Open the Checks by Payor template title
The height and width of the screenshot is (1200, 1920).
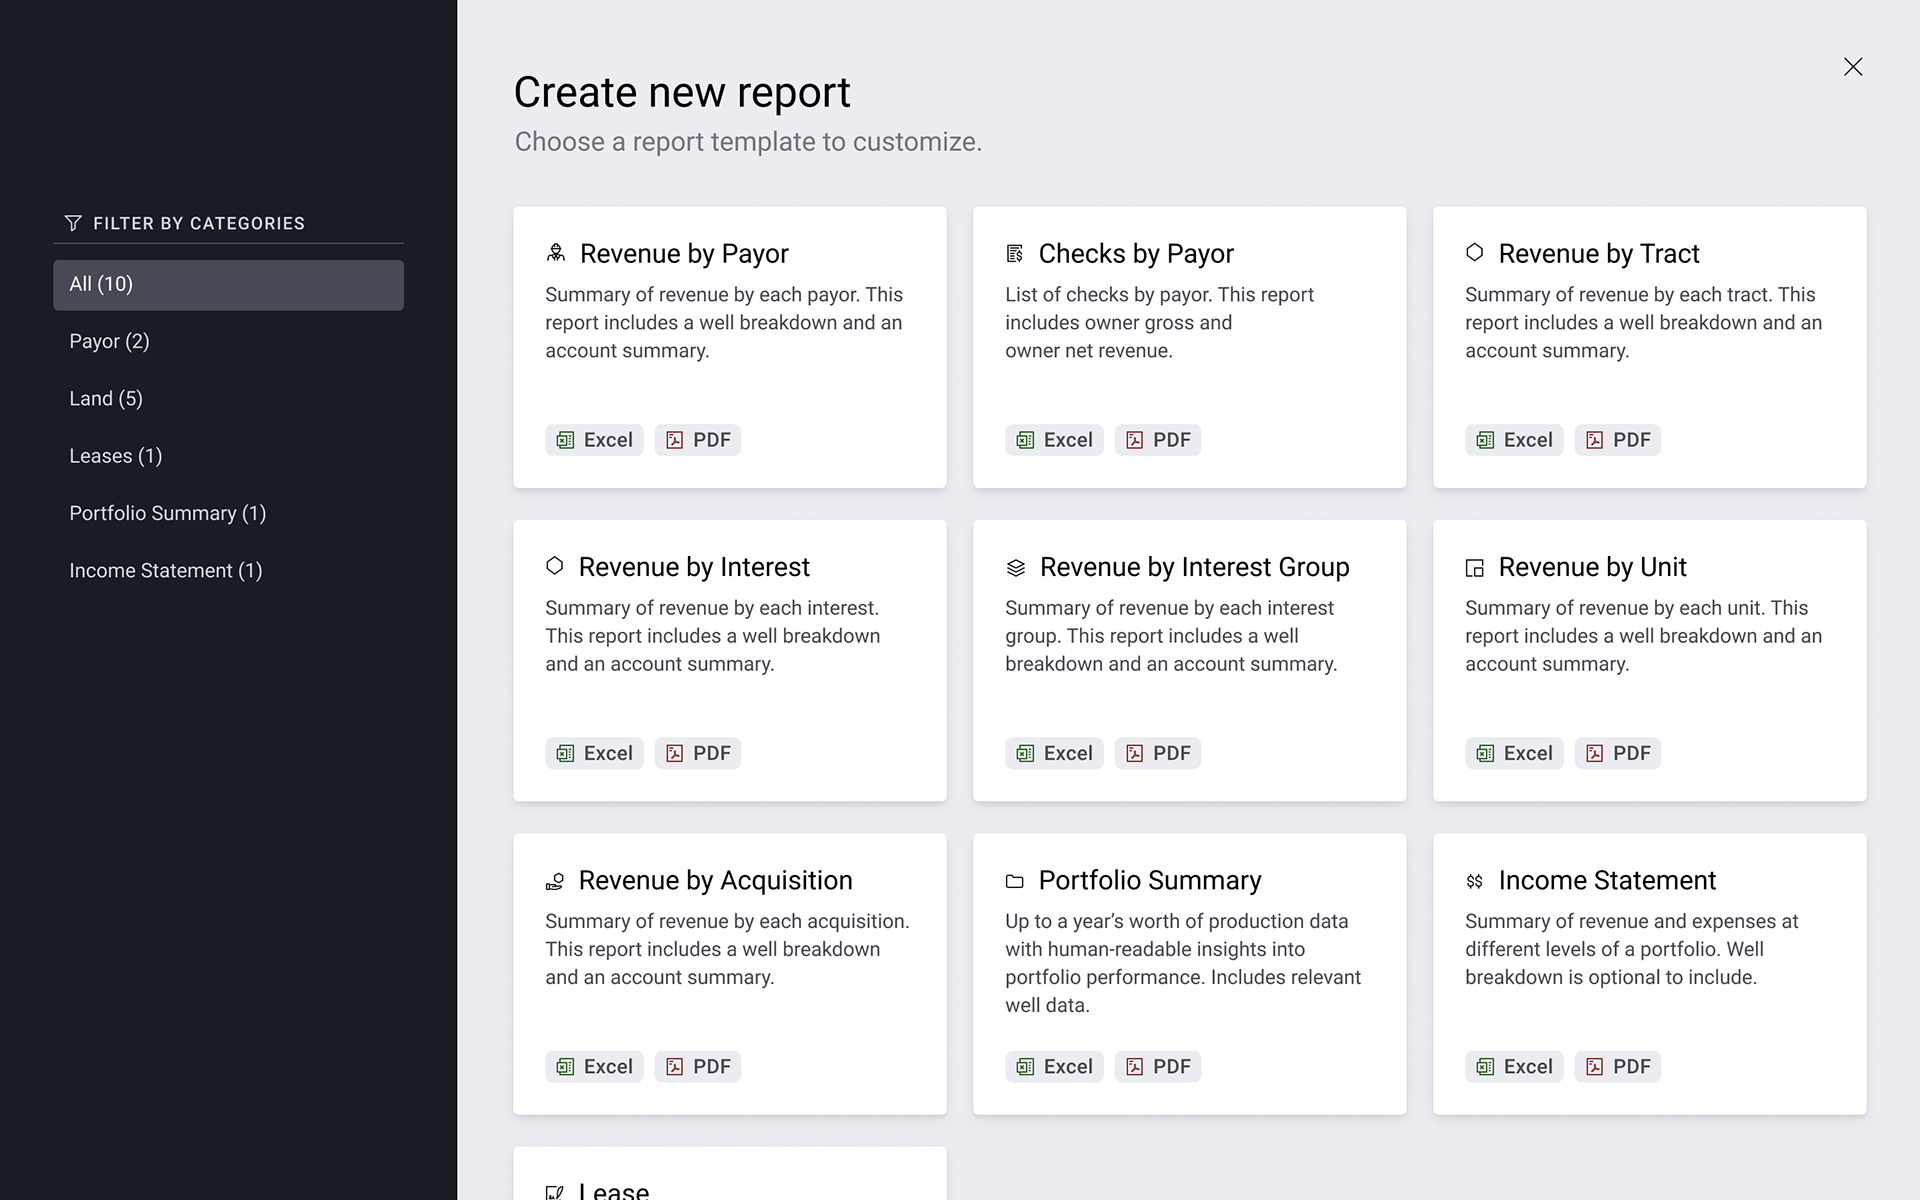1136,254
